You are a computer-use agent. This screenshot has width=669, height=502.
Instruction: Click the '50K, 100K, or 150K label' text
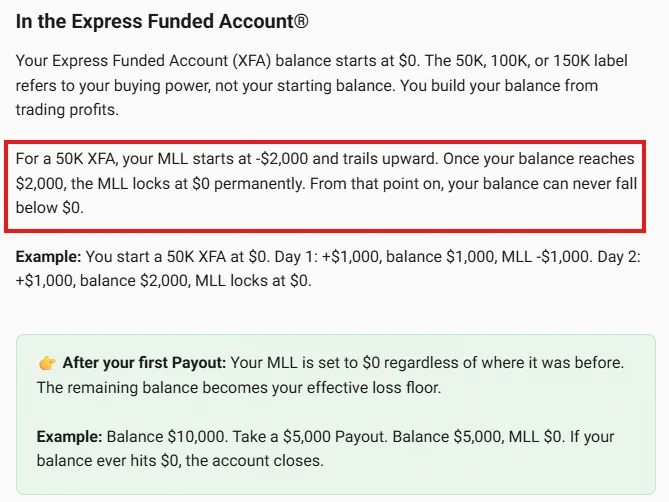pos(541,61)
